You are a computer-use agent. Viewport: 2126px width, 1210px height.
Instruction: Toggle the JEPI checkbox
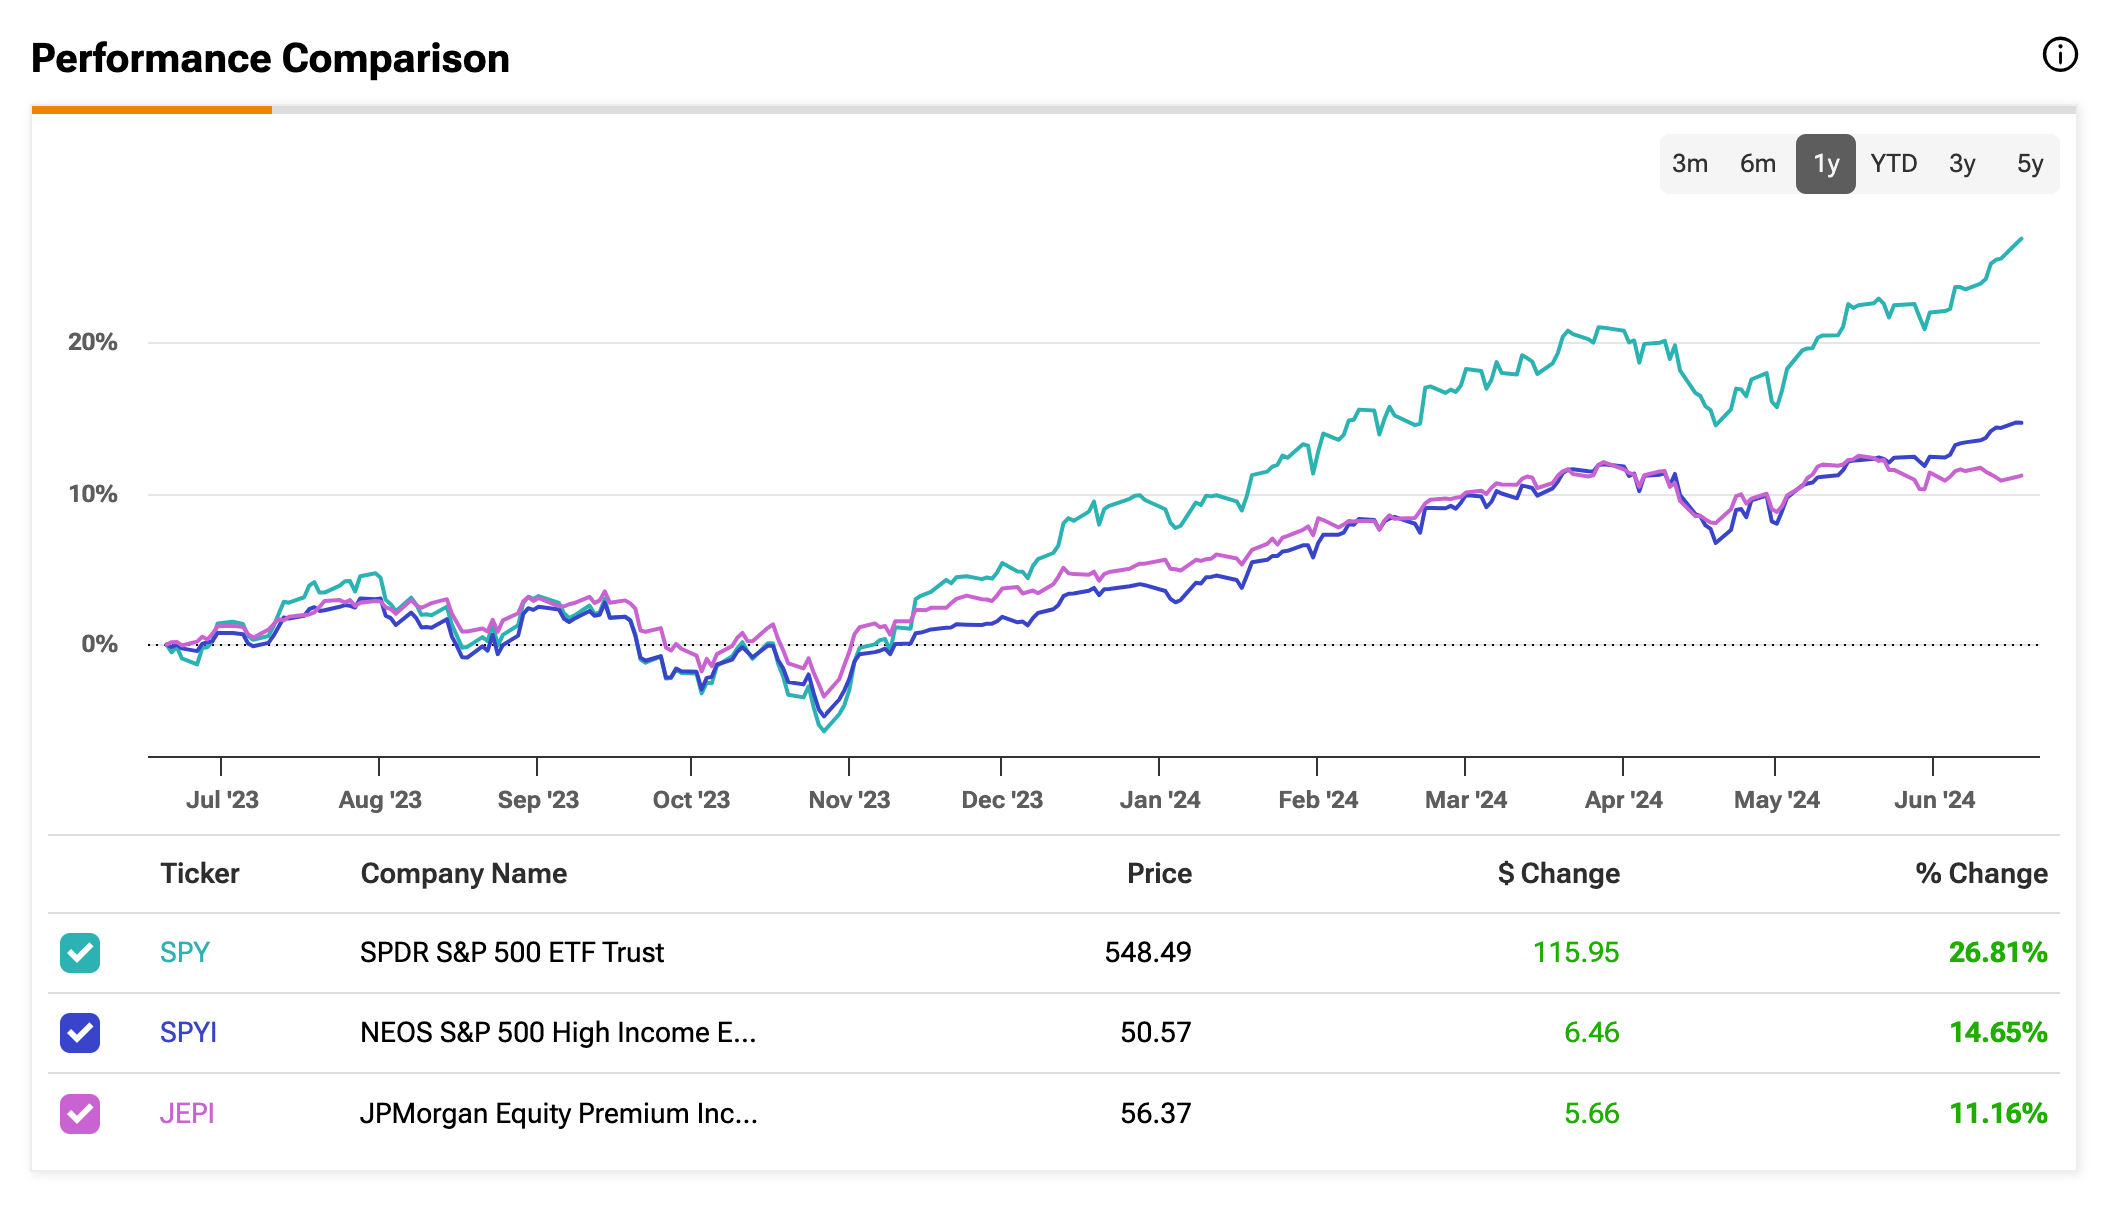coord(80,1114)
